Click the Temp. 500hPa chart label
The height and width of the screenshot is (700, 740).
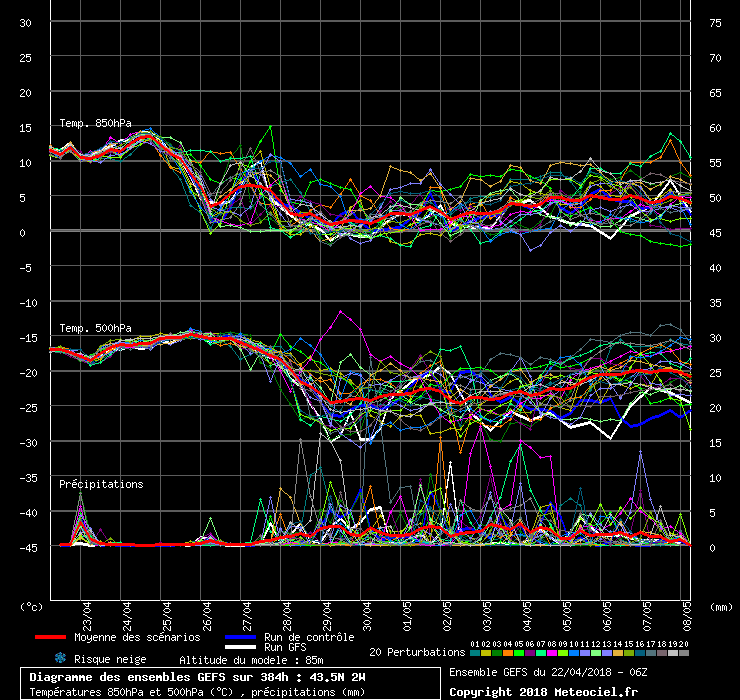tap(95, 328)
